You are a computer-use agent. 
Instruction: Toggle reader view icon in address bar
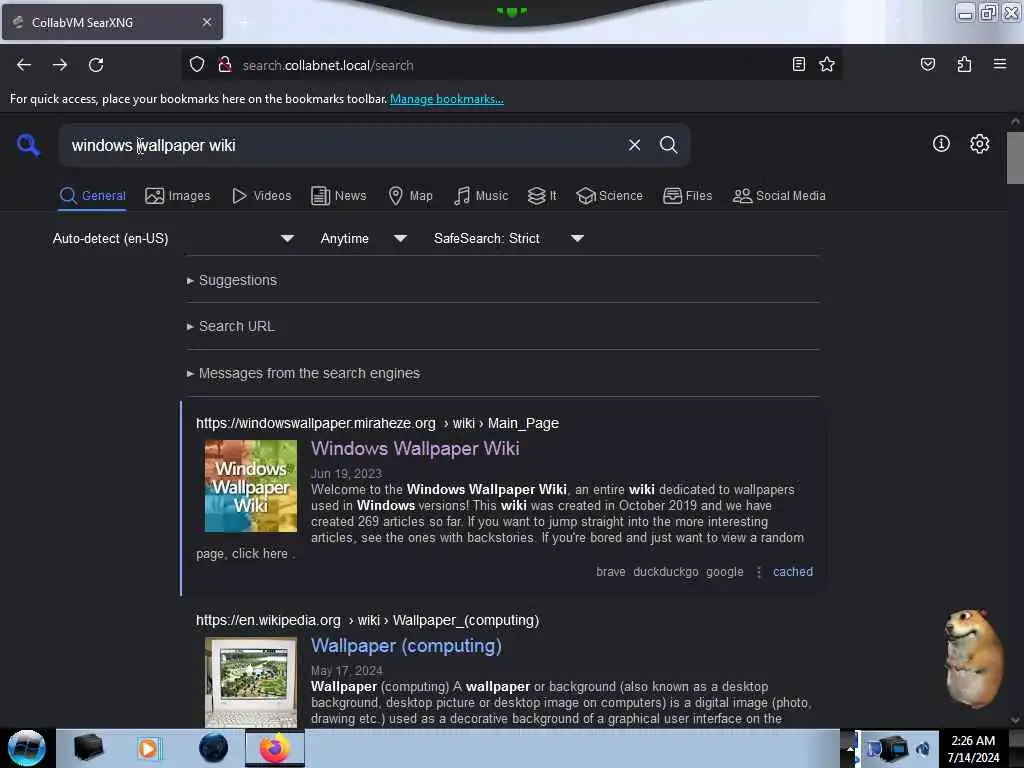point(798,64)
